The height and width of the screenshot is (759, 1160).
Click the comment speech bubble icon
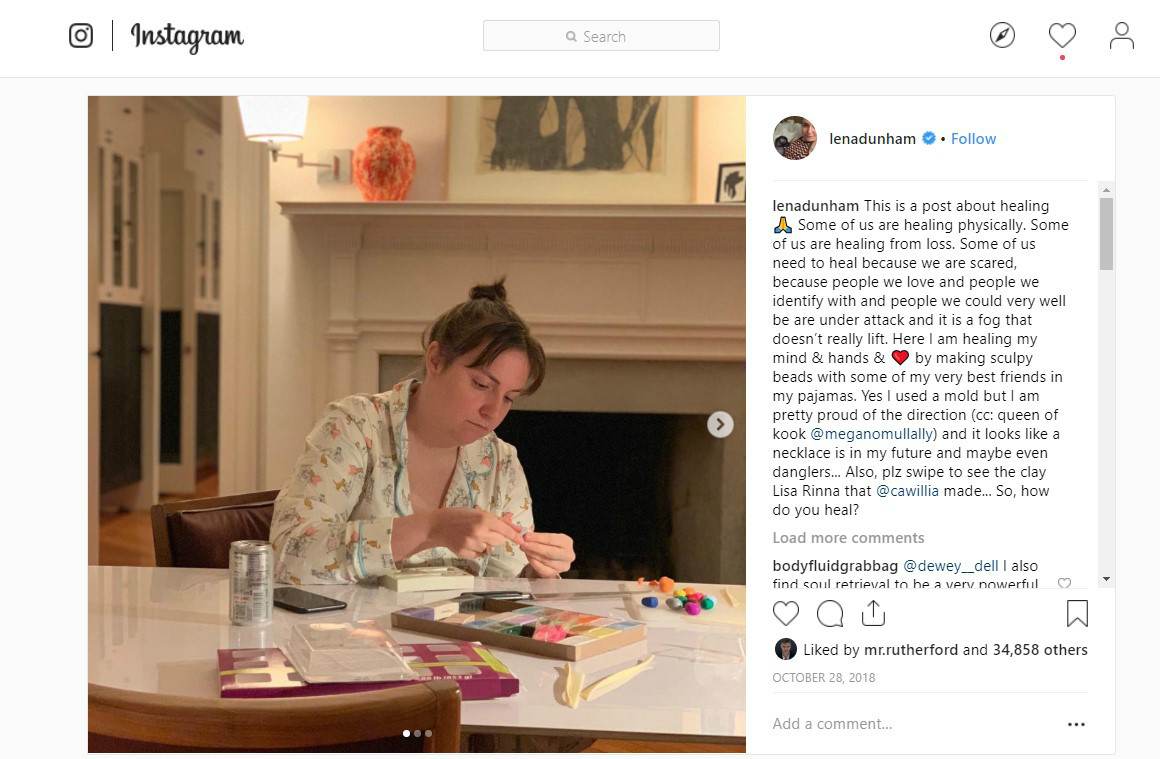coord(830,613)
